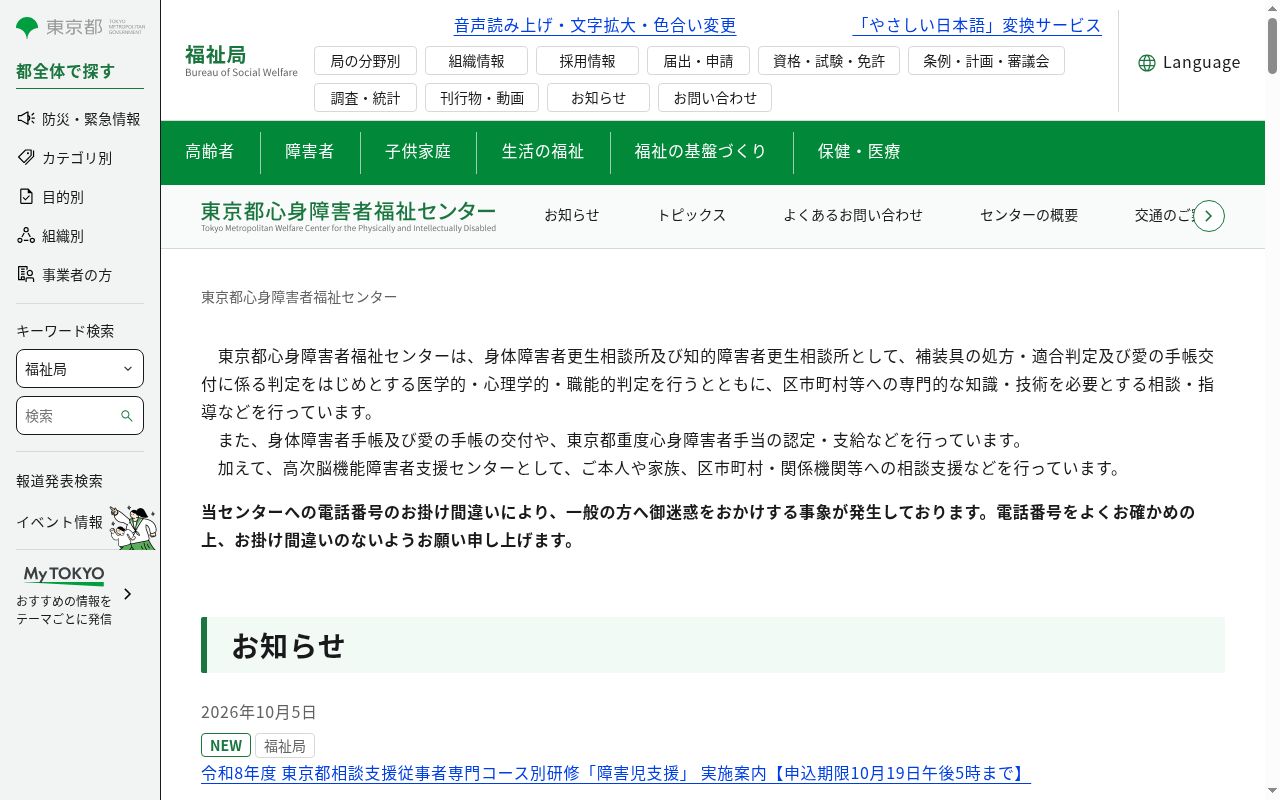Open the 調査・統計 button
The width and height of the screenshot is (1280, 800).
coord(365,97)
